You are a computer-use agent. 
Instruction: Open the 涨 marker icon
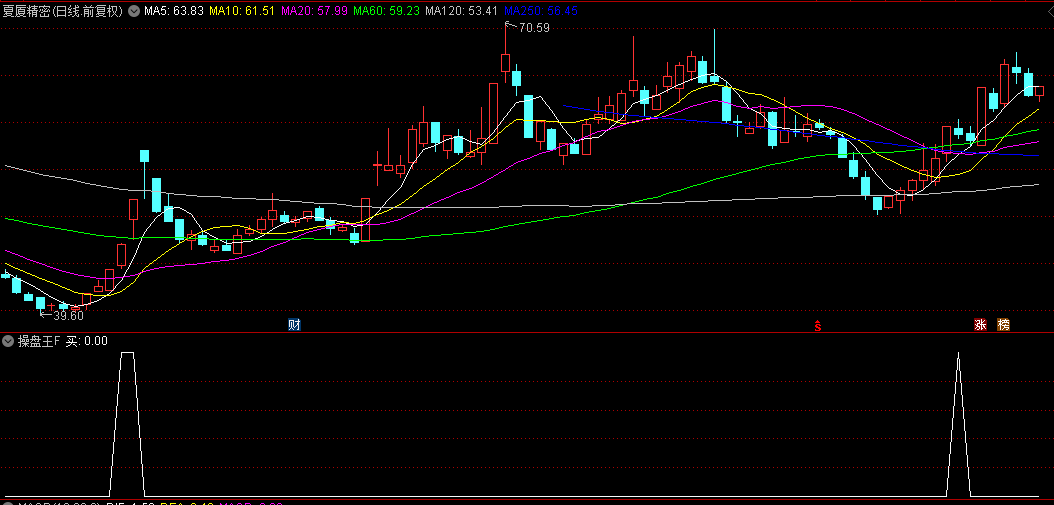click(980, 325)
